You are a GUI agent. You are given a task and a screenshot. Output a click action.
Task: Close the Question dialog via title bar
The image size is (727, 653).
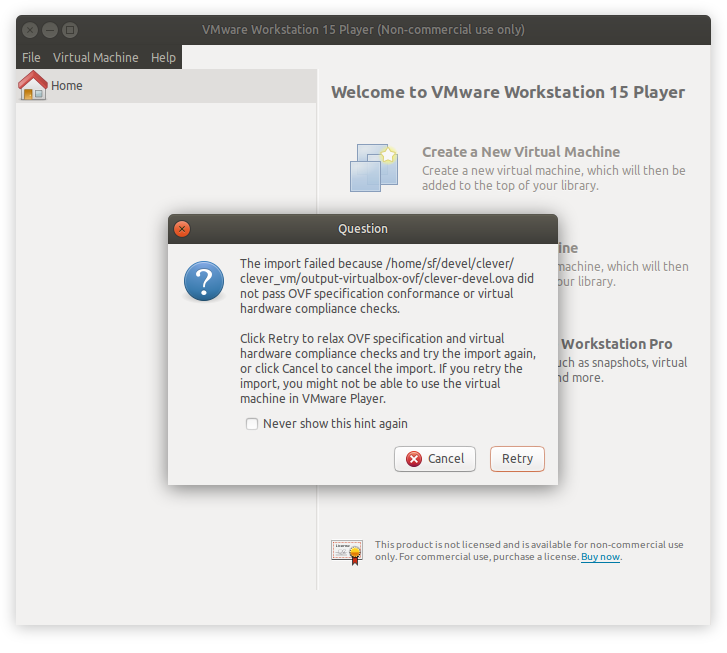pos(182,229)
